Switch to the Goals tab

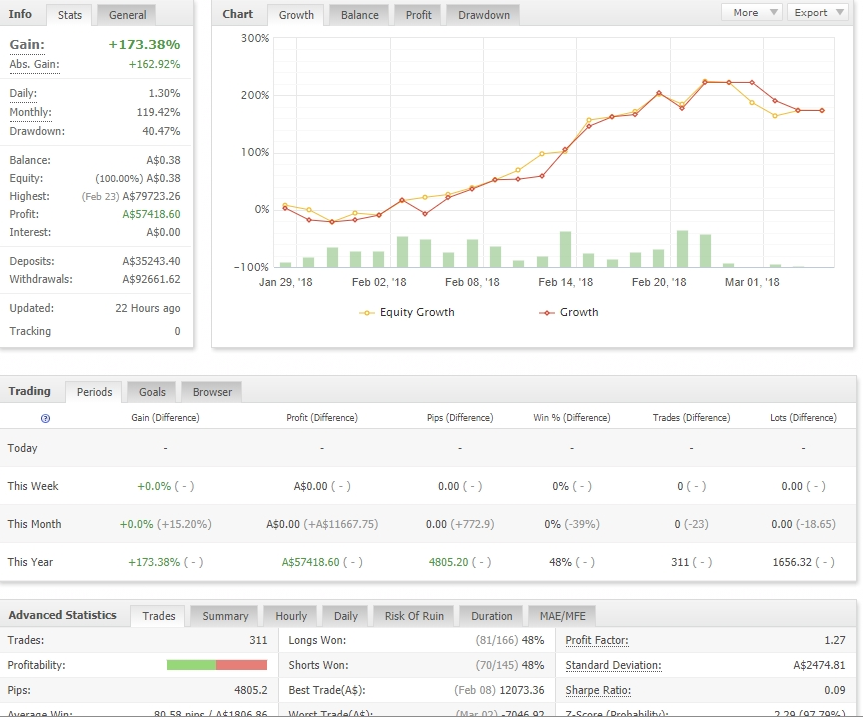[x=152, y=392]
